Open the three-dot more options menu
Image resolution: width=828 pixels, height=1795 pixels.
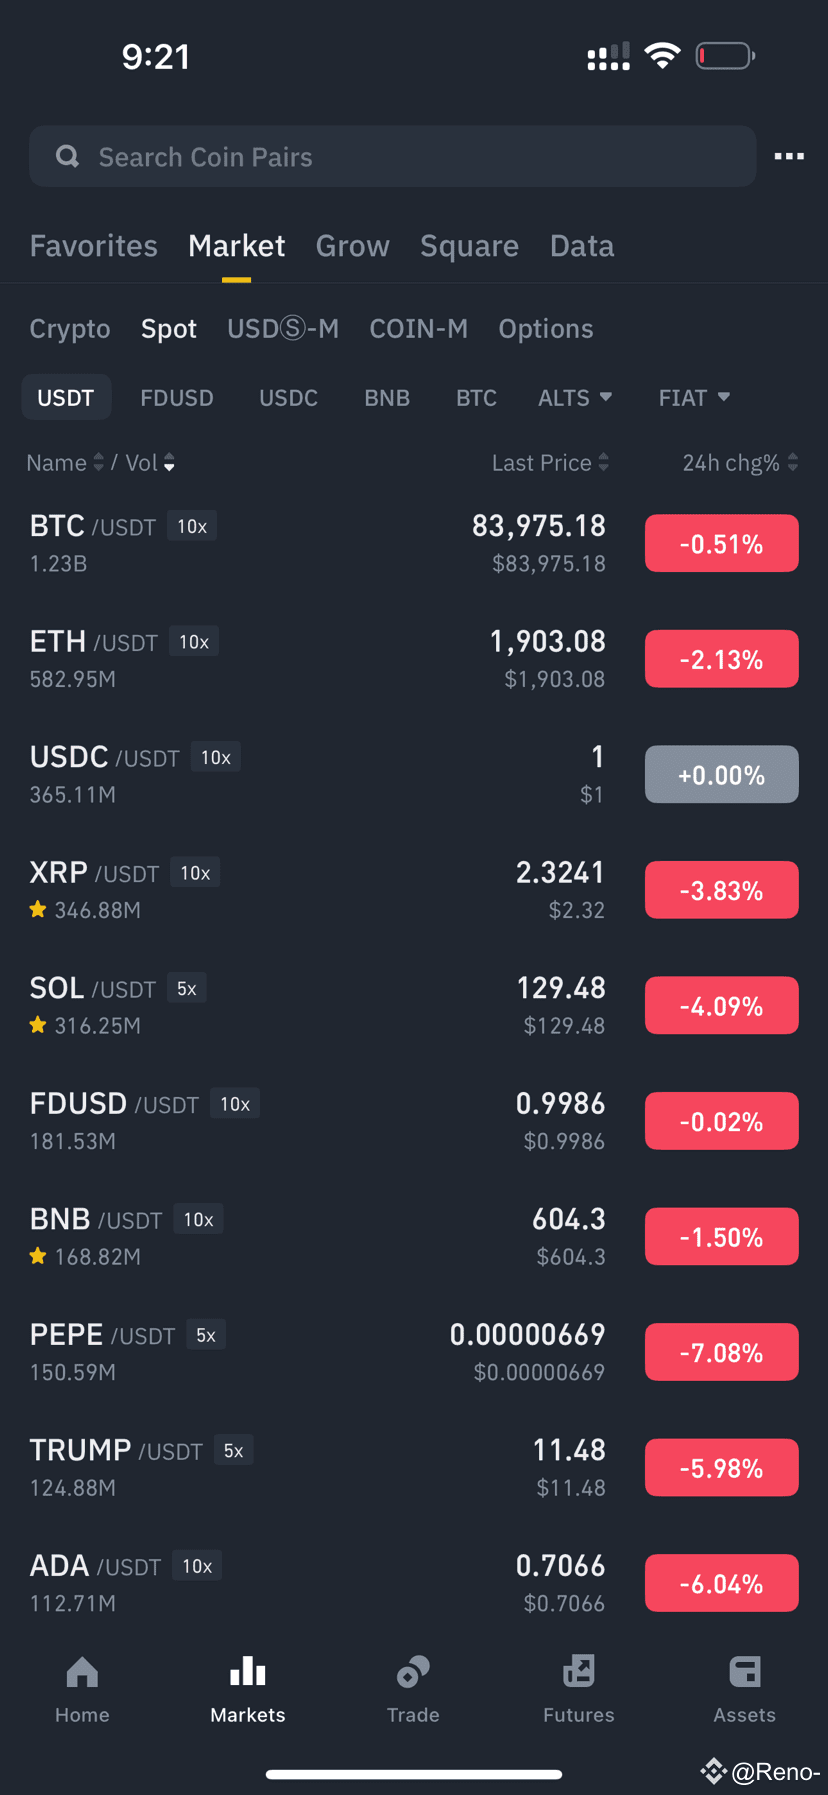coord(789,156)
